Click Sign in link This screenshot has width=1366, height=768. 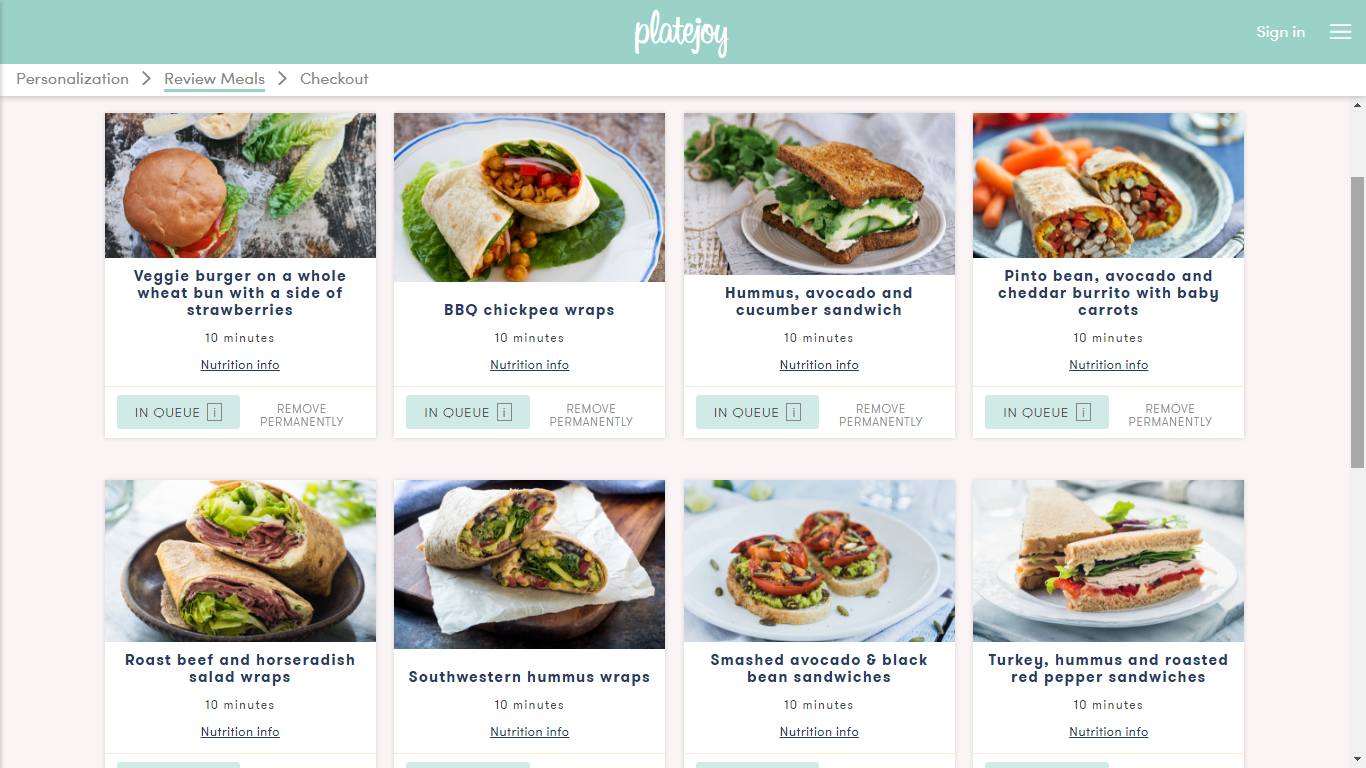(1280, 32)
